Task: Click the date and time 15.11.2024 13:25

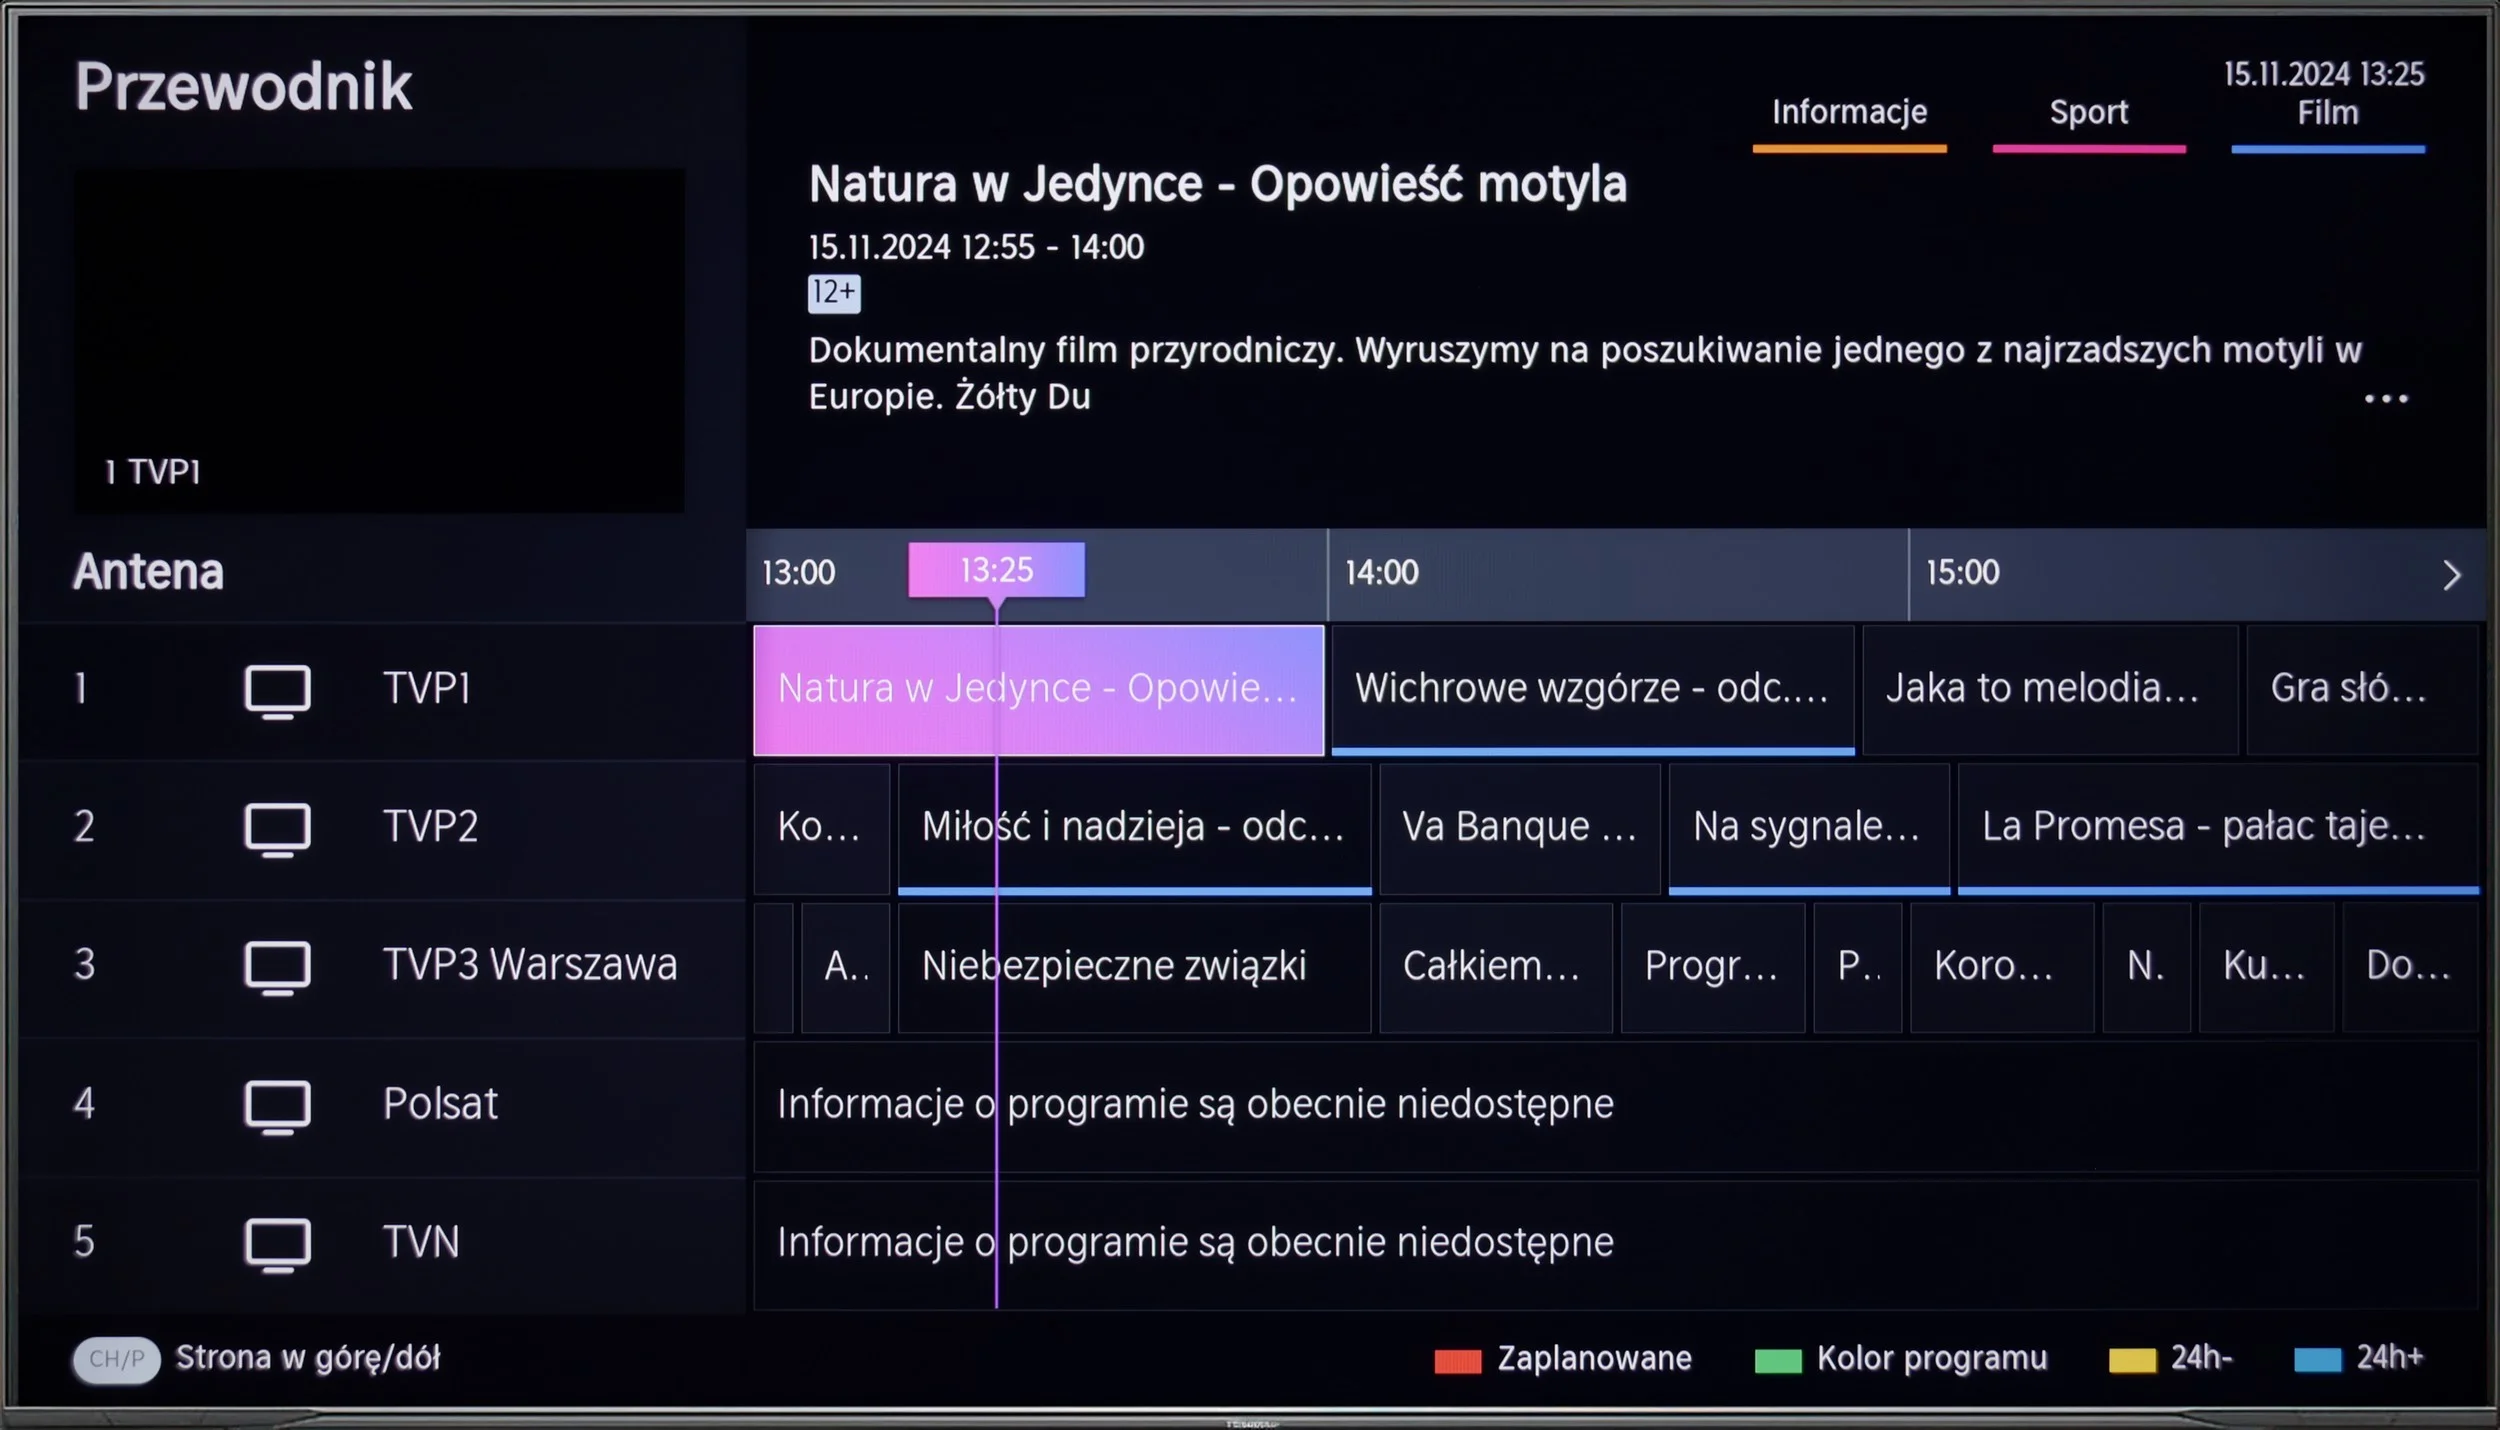Action: point(2324,74)
